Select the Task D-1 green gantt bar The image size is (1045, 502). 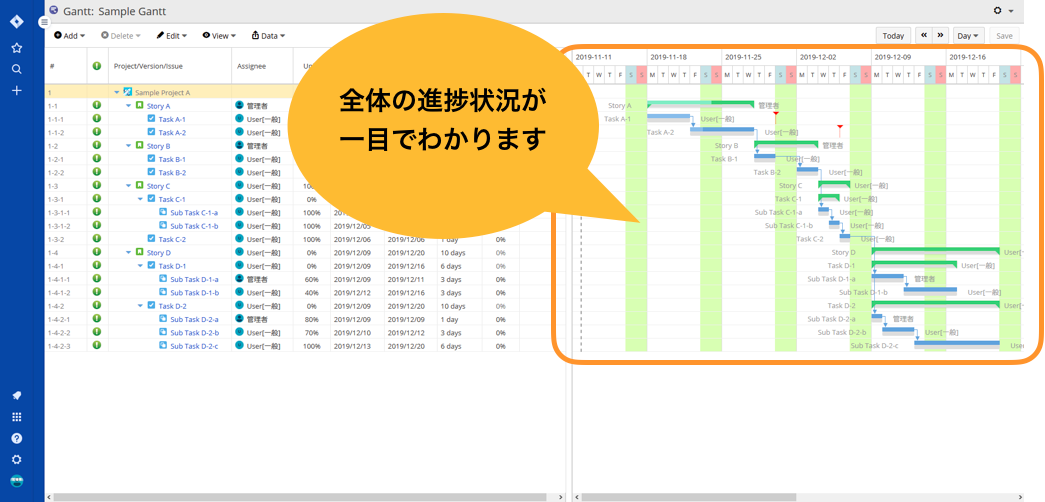point(914,265)
